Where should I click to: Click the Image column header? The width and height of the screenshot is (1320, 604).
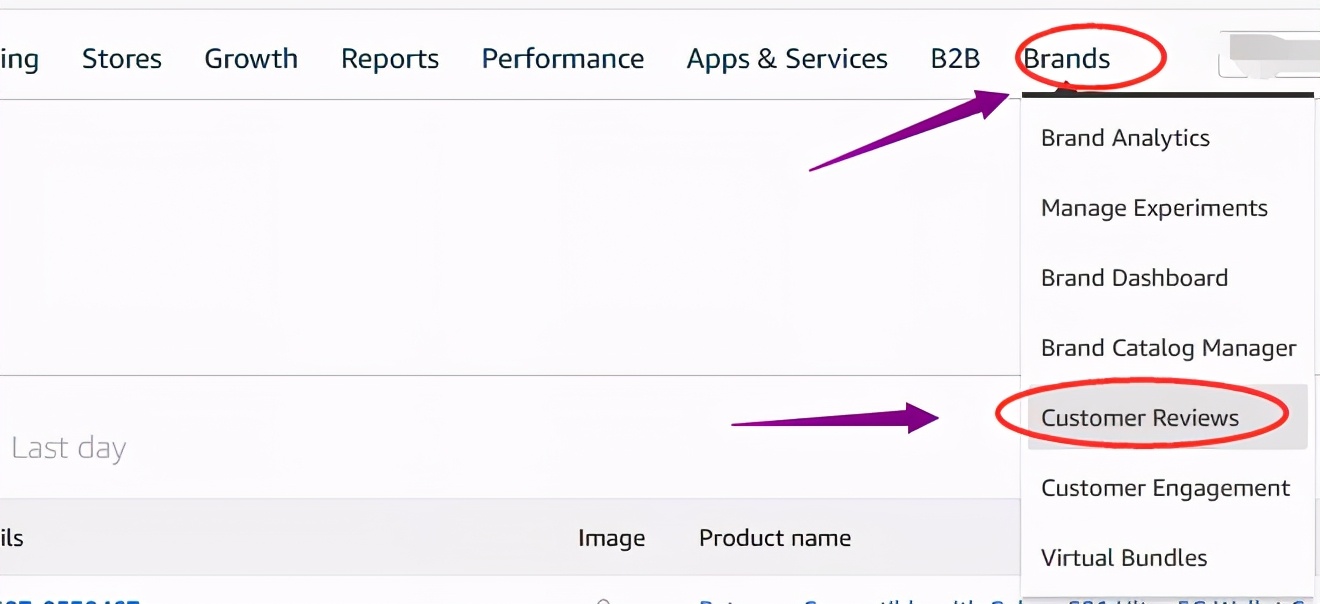(611, 538)
